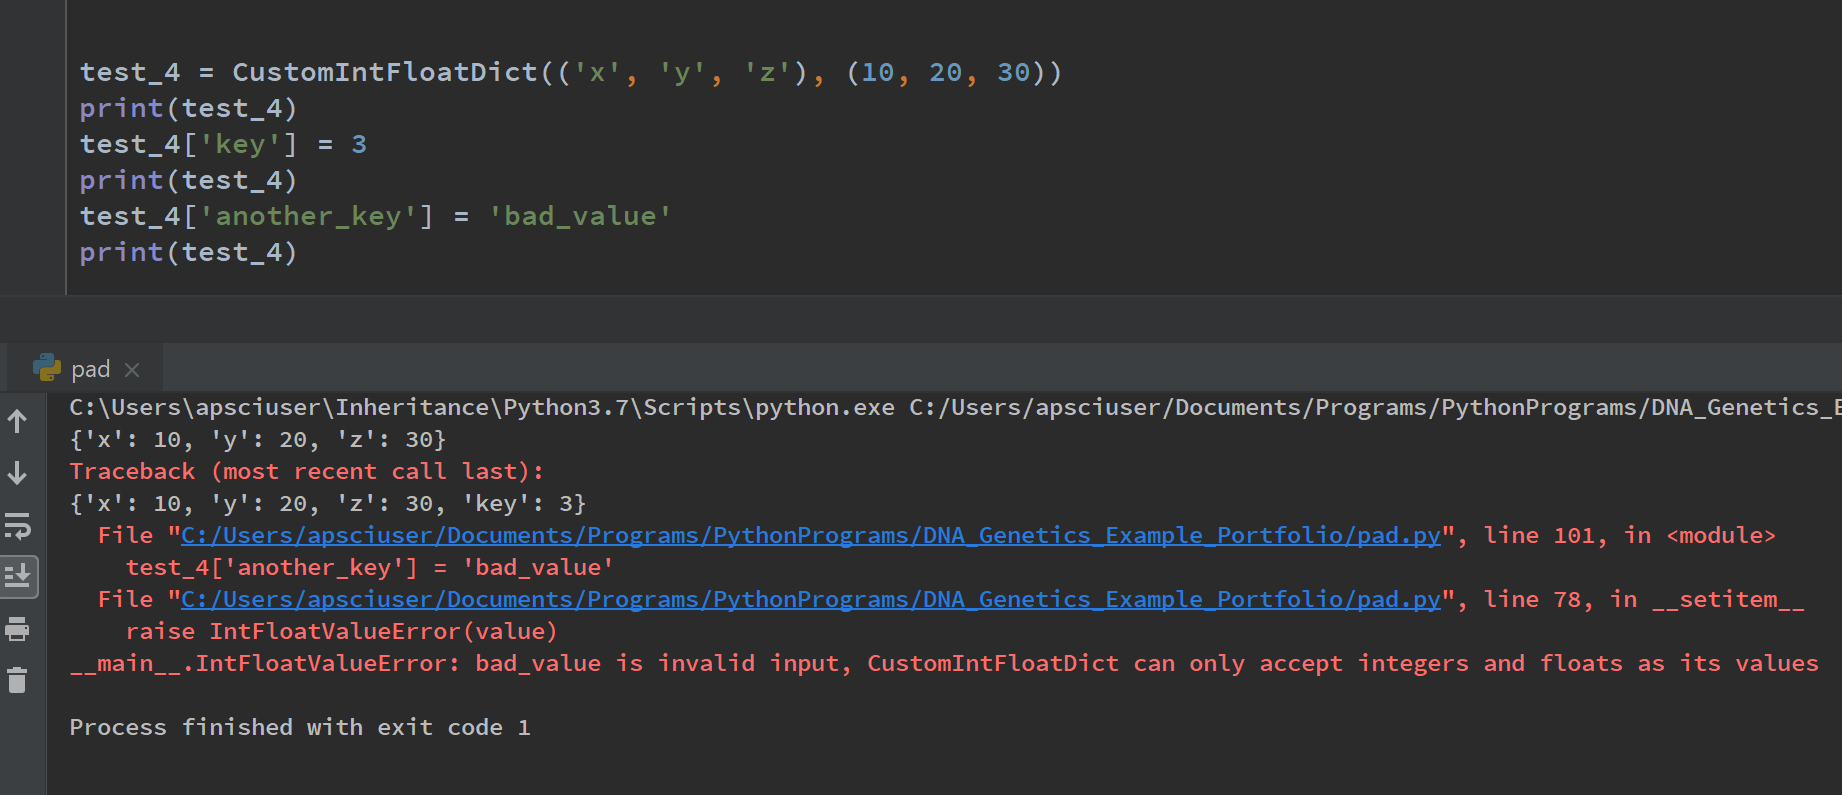The image size is (1842, 795).
Task: Click the up-stack-trace arrow icon
Action: [17, 422]
